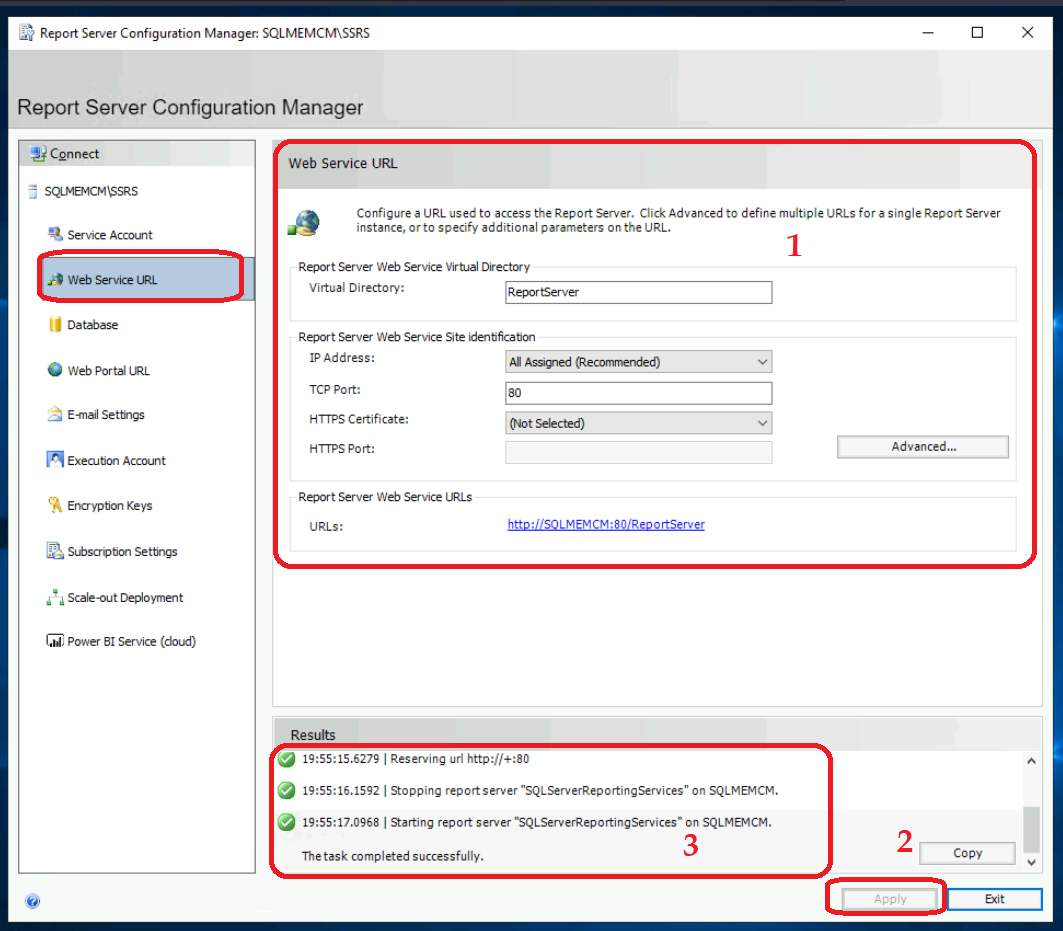Expand the IP Address dropdown

click(762, 362)
